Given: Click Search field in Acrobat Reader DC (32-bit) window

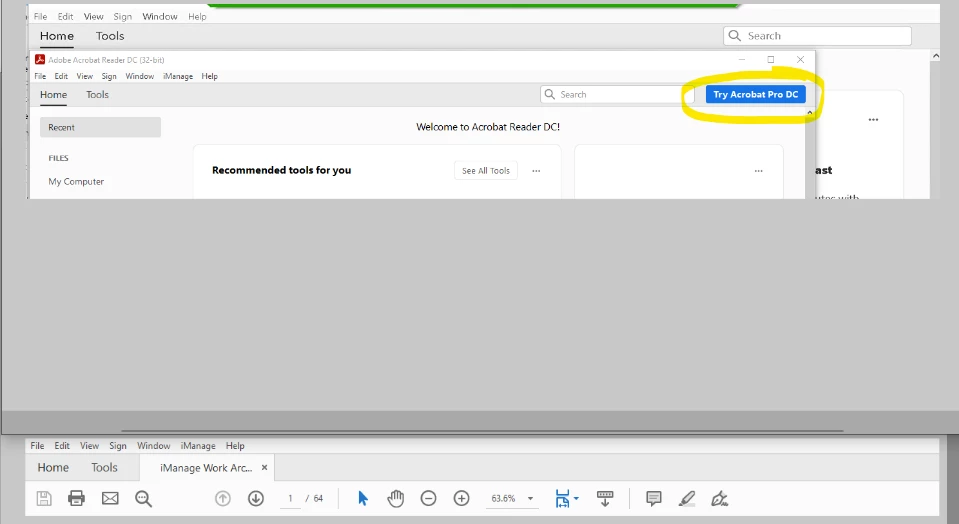Looking at the screenshot, I should click(617, 94).
